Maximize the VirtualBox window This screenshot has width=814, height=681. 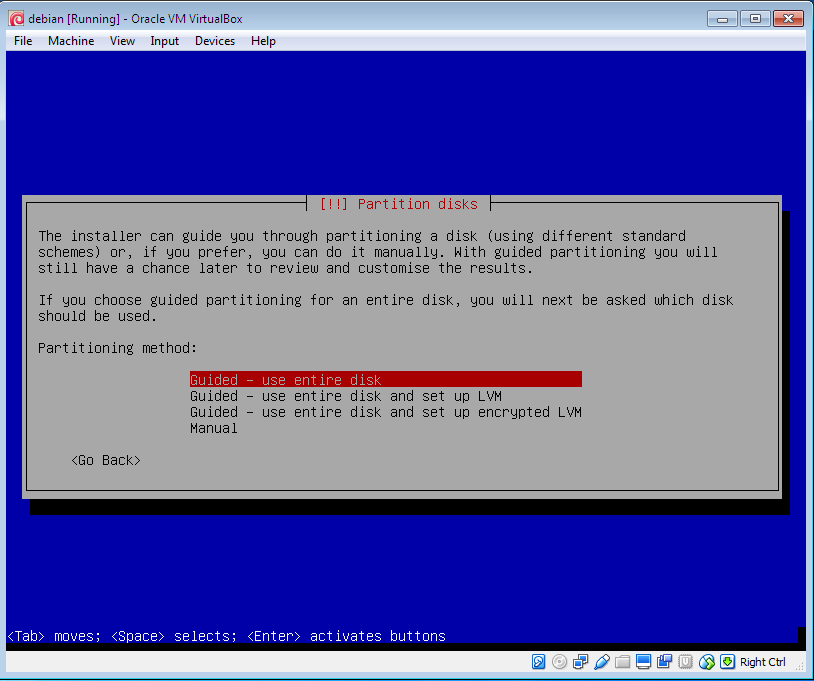pos(755,19)
